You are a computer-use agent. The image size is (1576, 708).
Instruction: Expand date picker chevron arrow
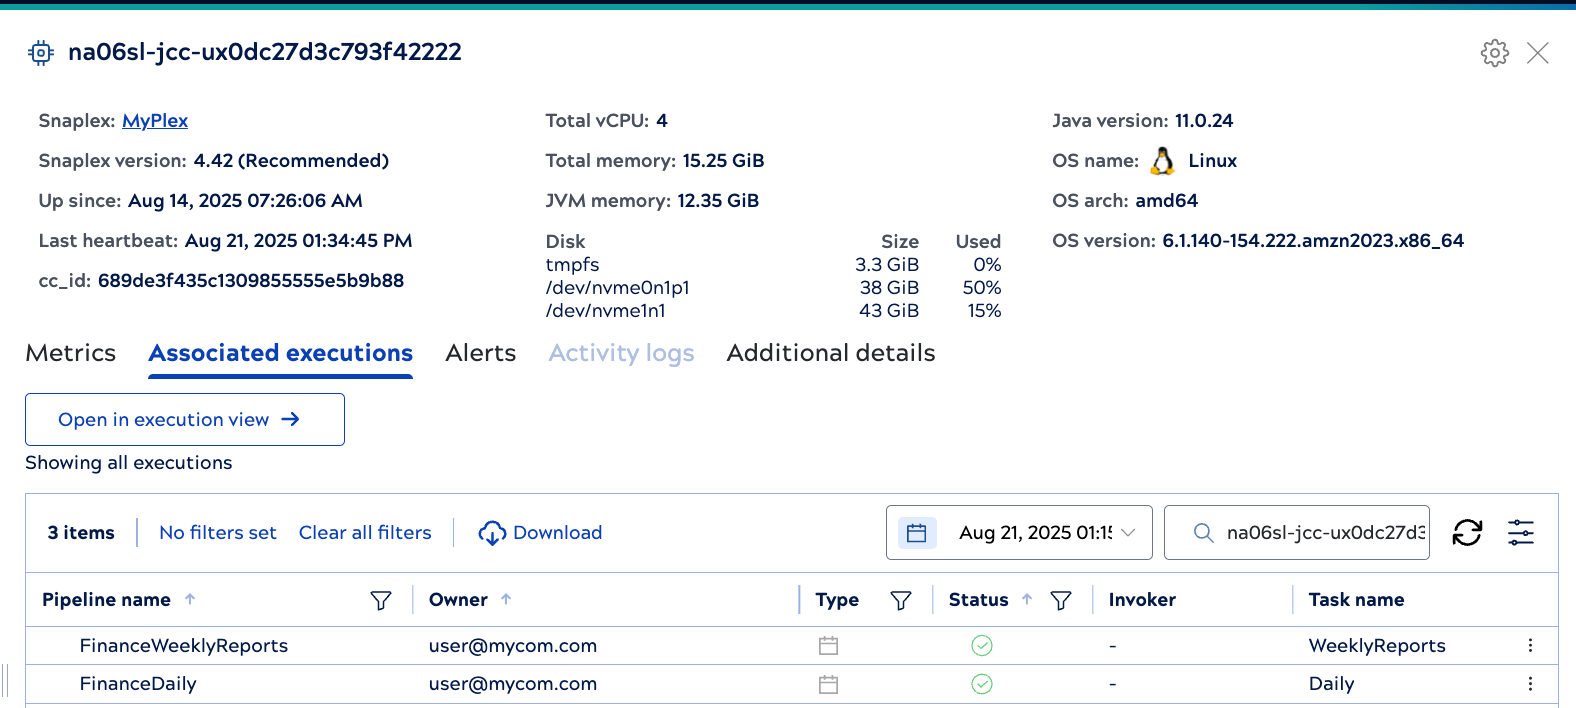[x=1128, y=533]
